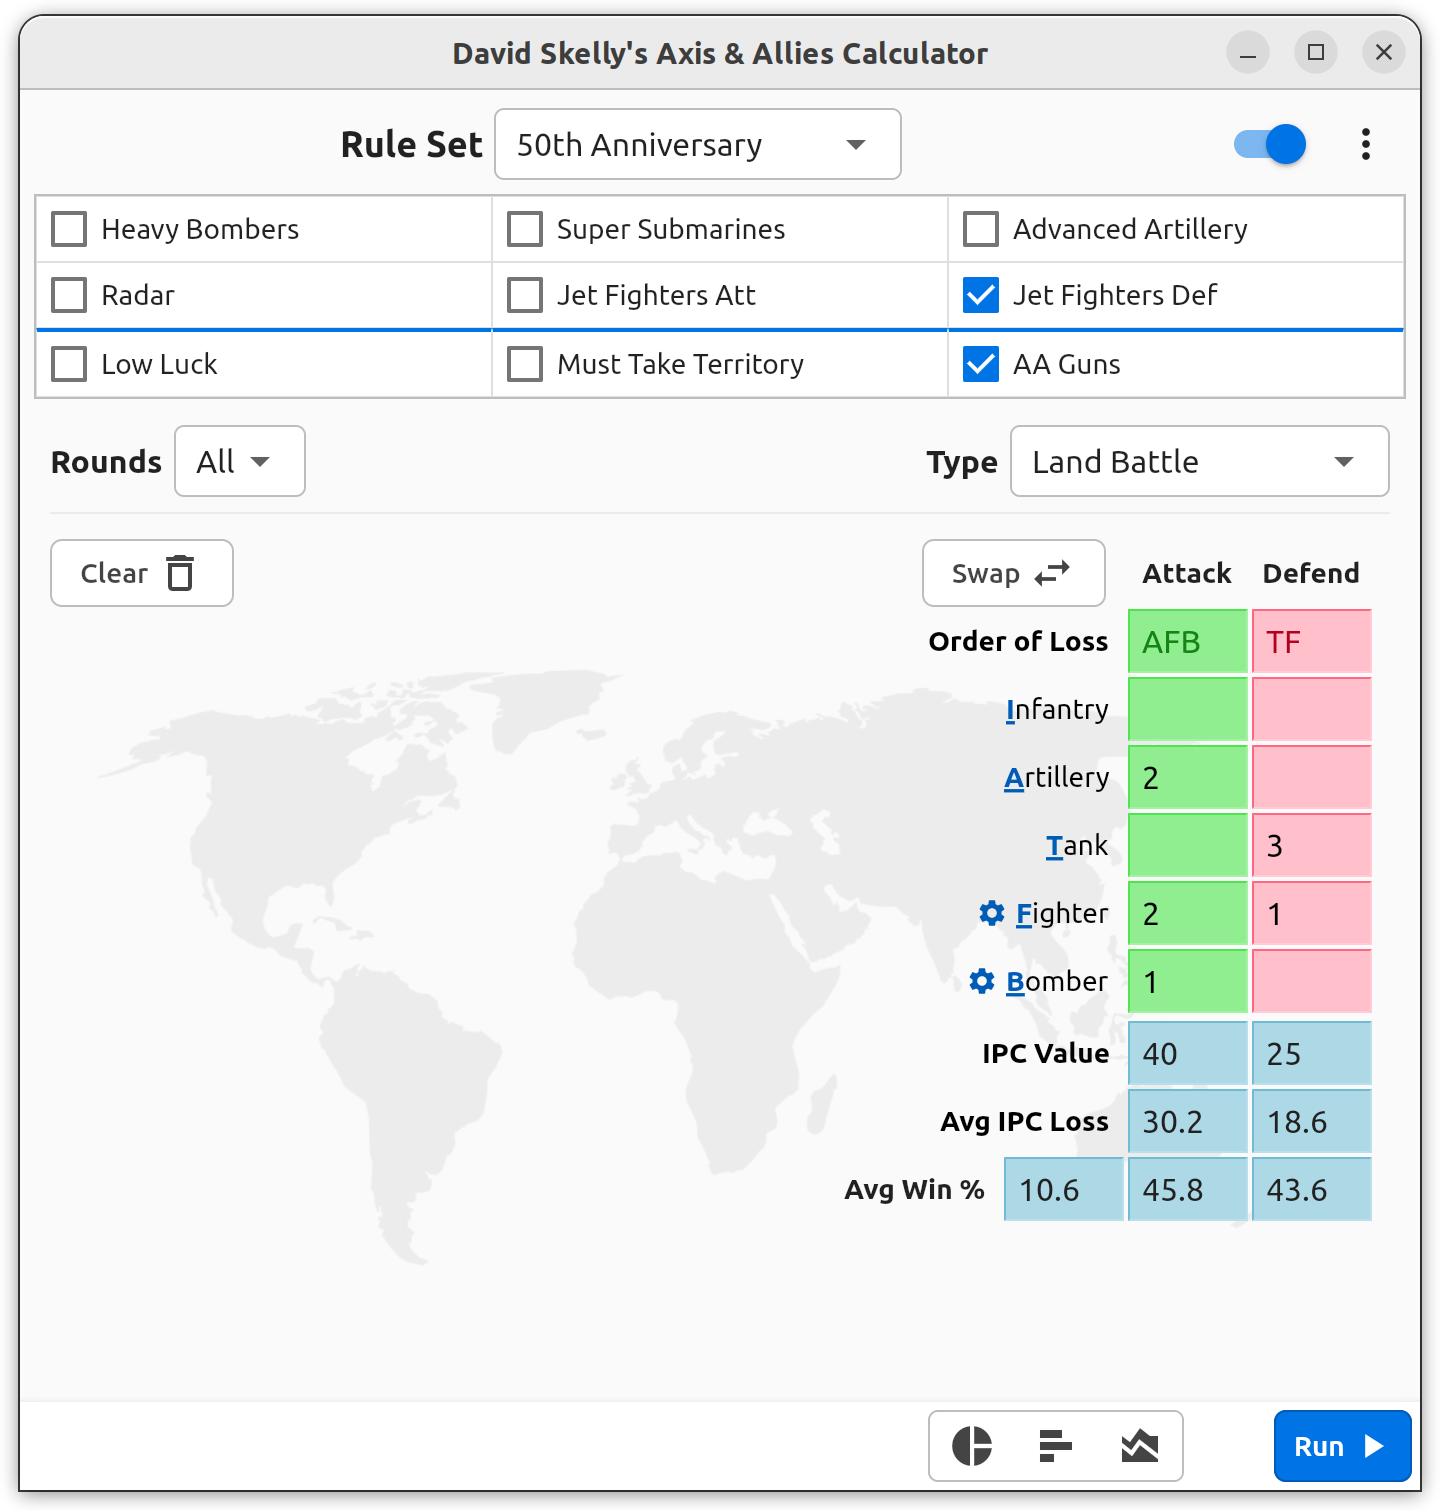Swap attacker and defender forces
The width and height of the screenshot is (1440, 1510).
pyautogui.click(x=1013, y=573)
